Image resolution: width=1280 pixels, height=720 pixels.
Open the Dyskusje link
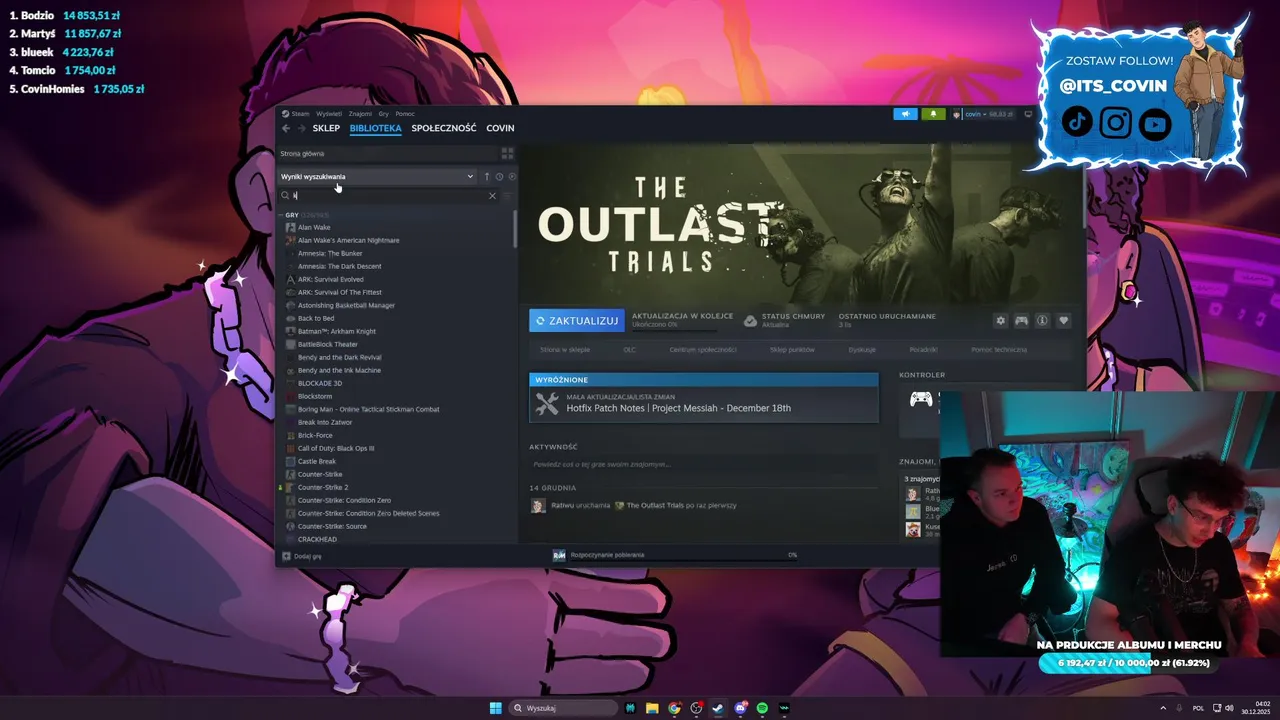point(862,350)
